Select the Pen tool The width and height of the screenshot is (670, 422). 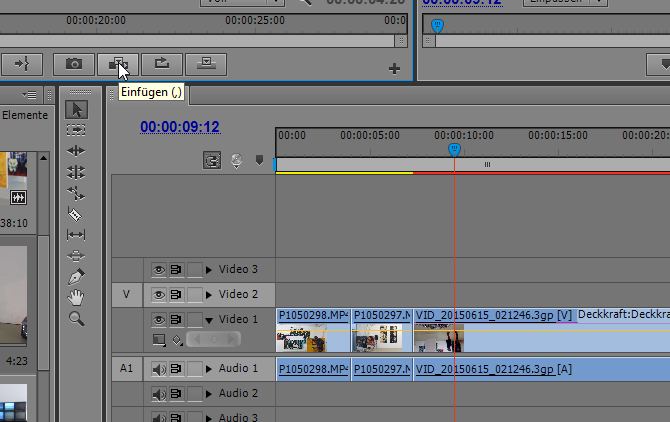(x=76, y=276)
